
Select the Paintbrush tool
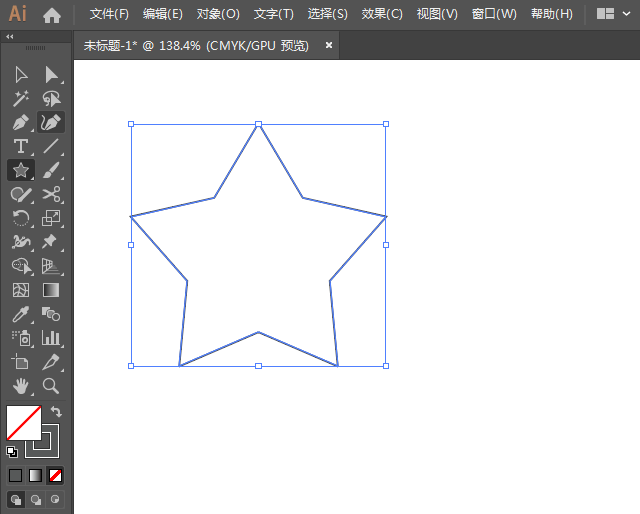click(x=51, y=170)
